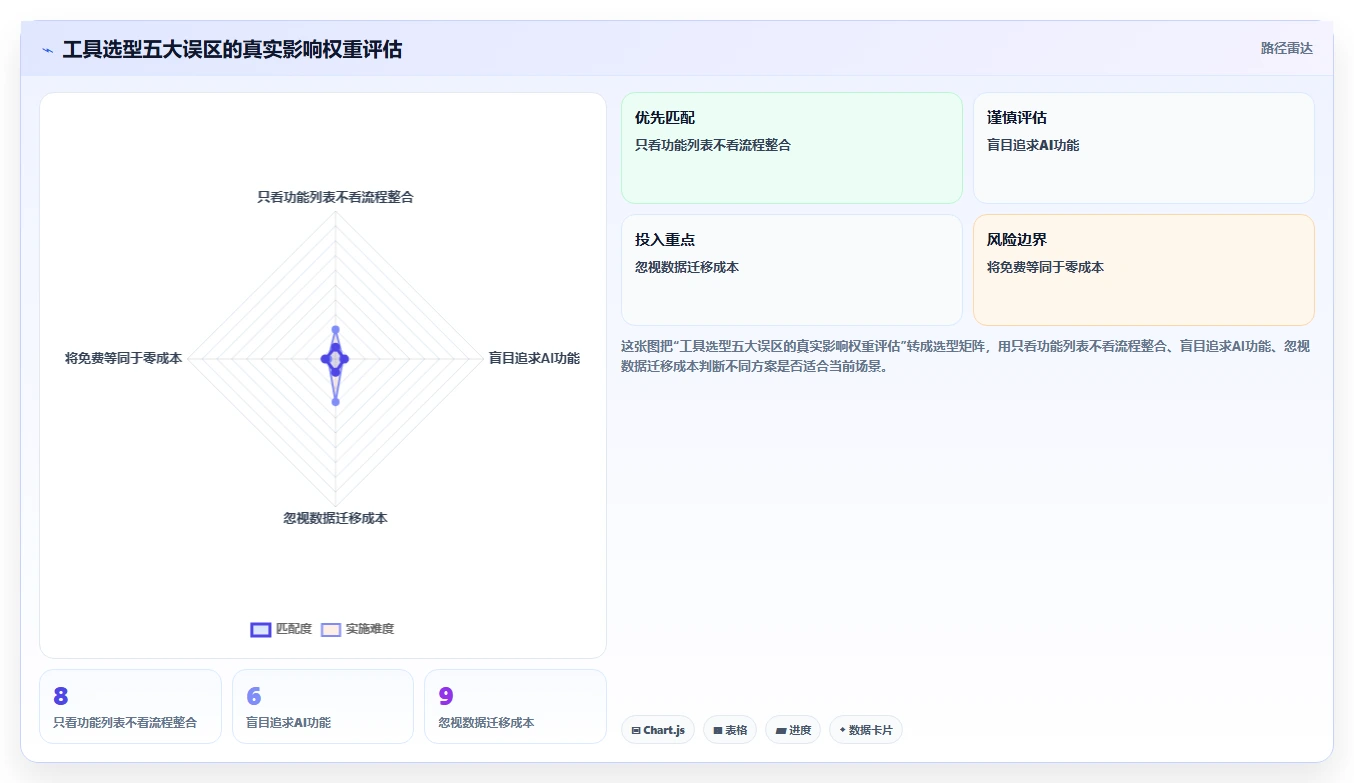This screenshot has width=1354, height=783.
Task: Click radar axis label 盲目追求AI功能
Action: click(534, 358)
